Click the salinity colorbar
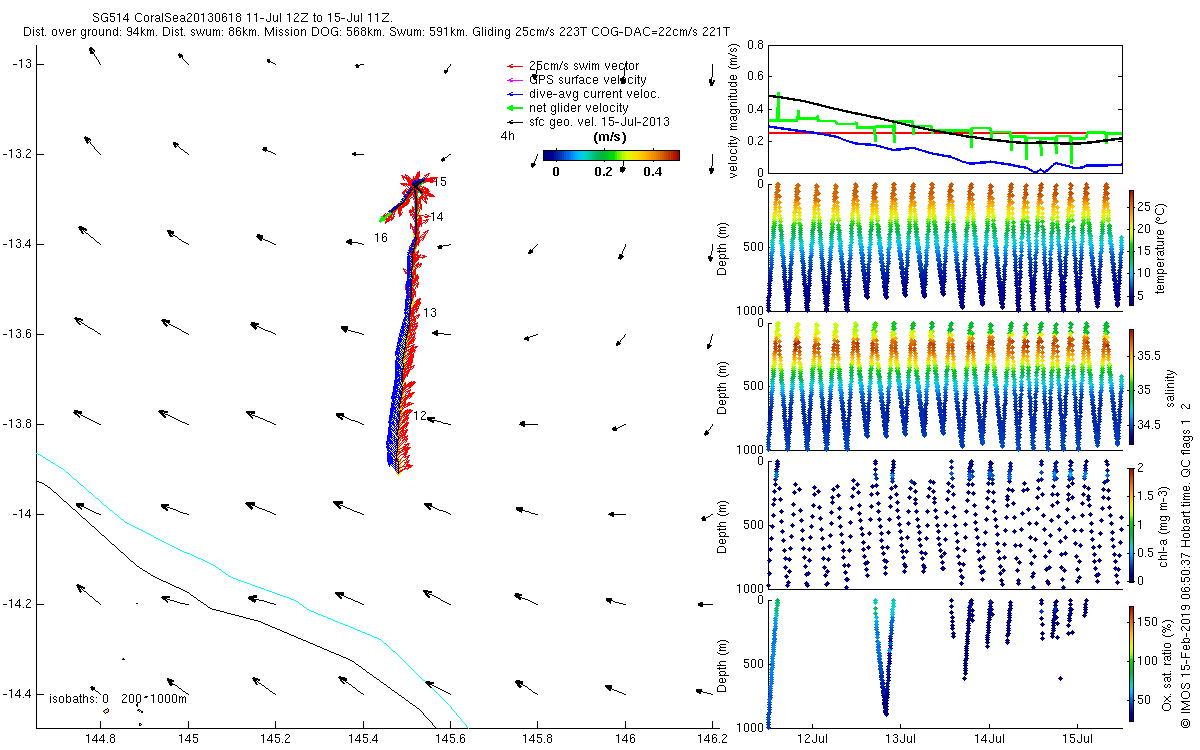Image resolution: width=1200 pixels, height=750 pixels. click(1131, 386)
